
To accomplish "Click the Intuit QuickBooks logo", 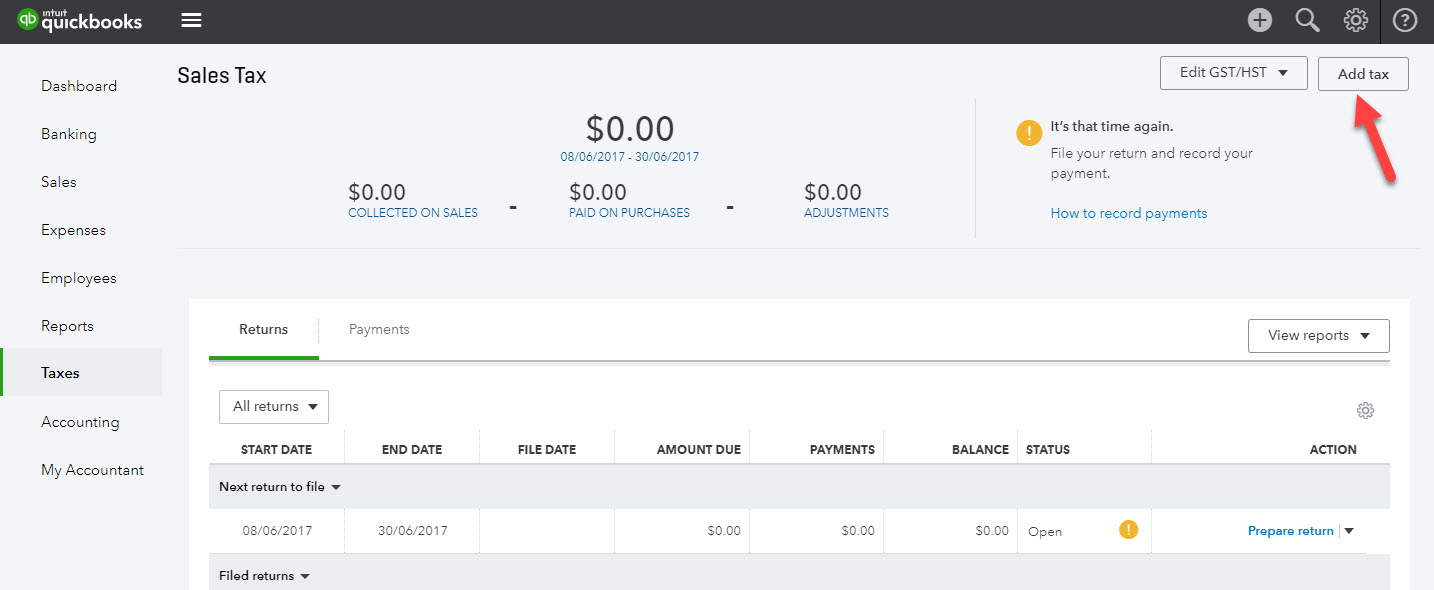I will point(80,19).
